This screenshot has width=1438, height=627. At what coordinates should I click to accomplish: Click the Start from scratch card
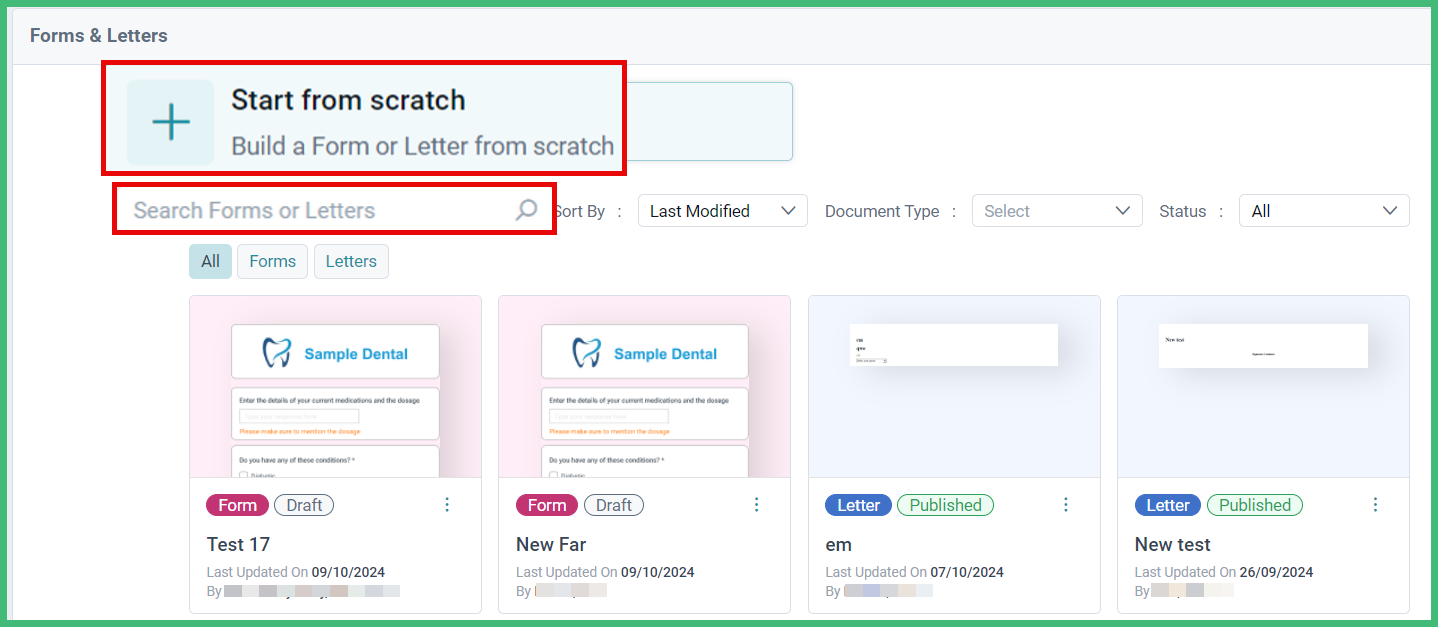[364, 118]
